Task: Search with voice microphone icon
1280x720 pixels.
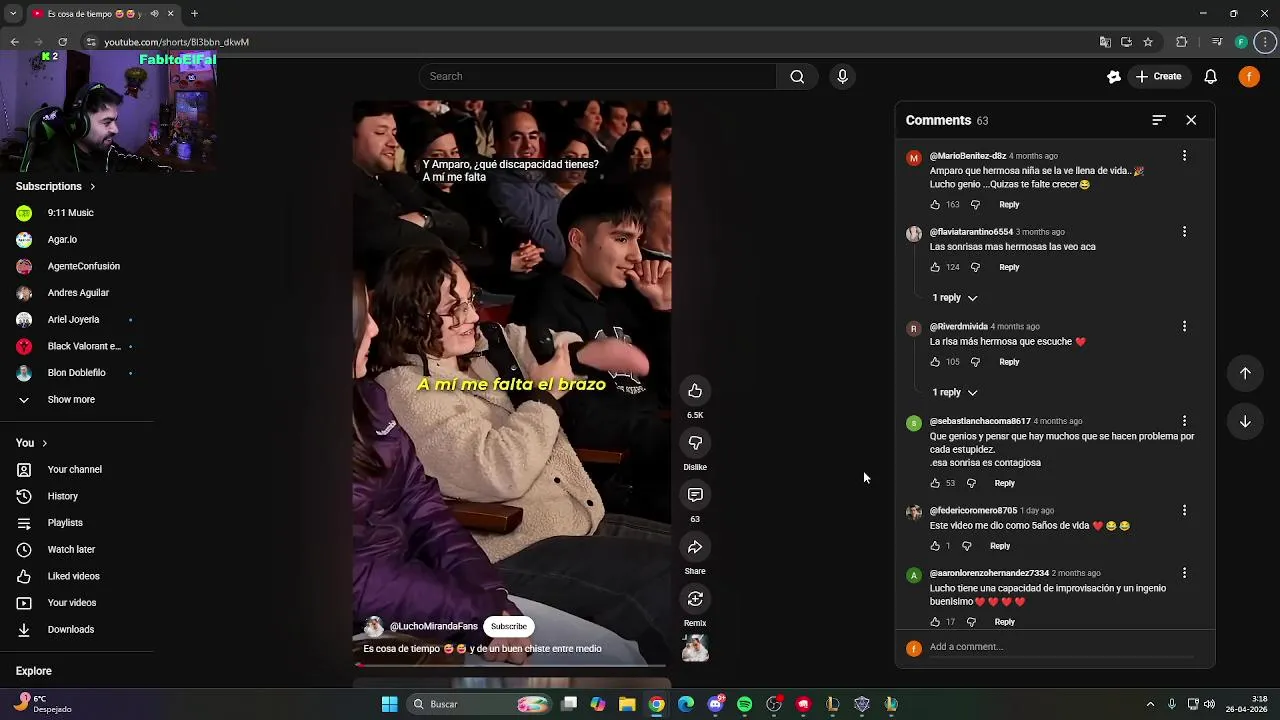Action: pos(842,76)
